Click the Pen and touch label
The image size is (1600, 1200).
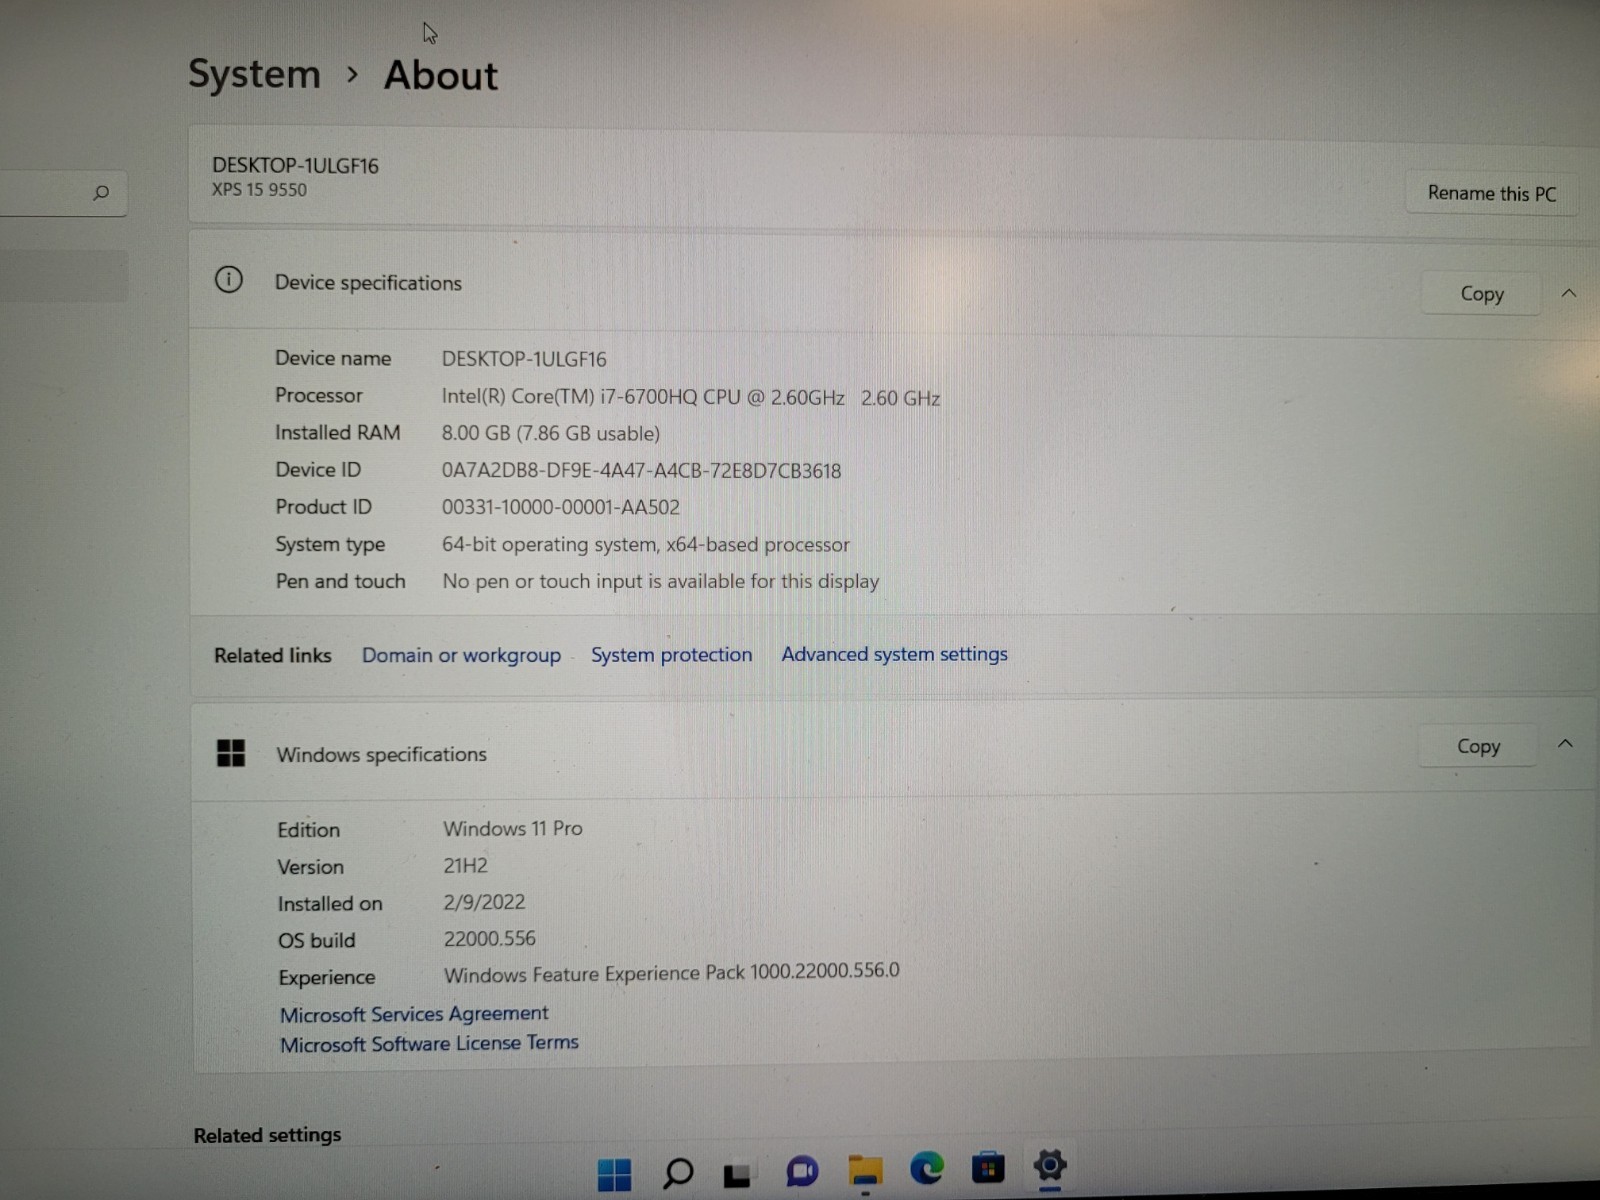click(x=340, y=581)
